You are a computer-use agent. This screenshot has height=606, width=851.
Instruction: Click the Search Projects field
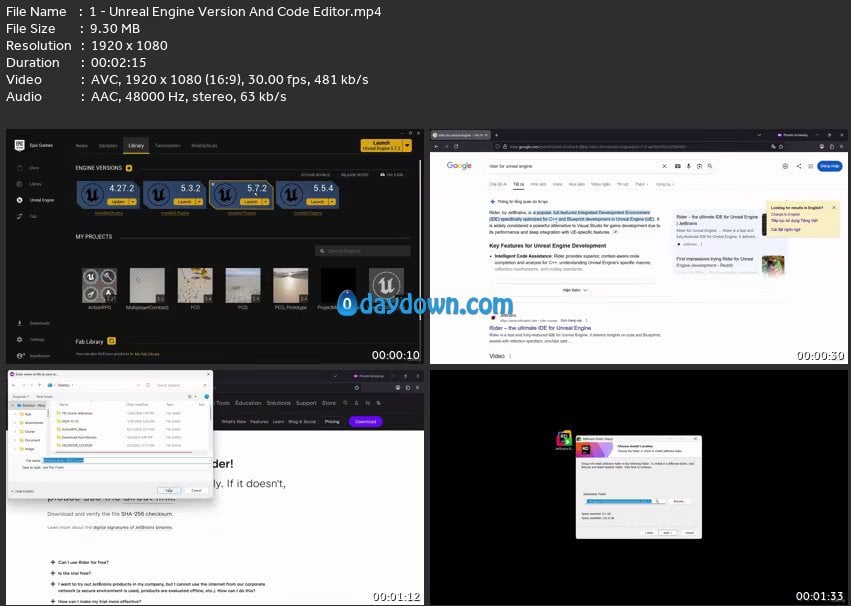(x=363, y=251)
